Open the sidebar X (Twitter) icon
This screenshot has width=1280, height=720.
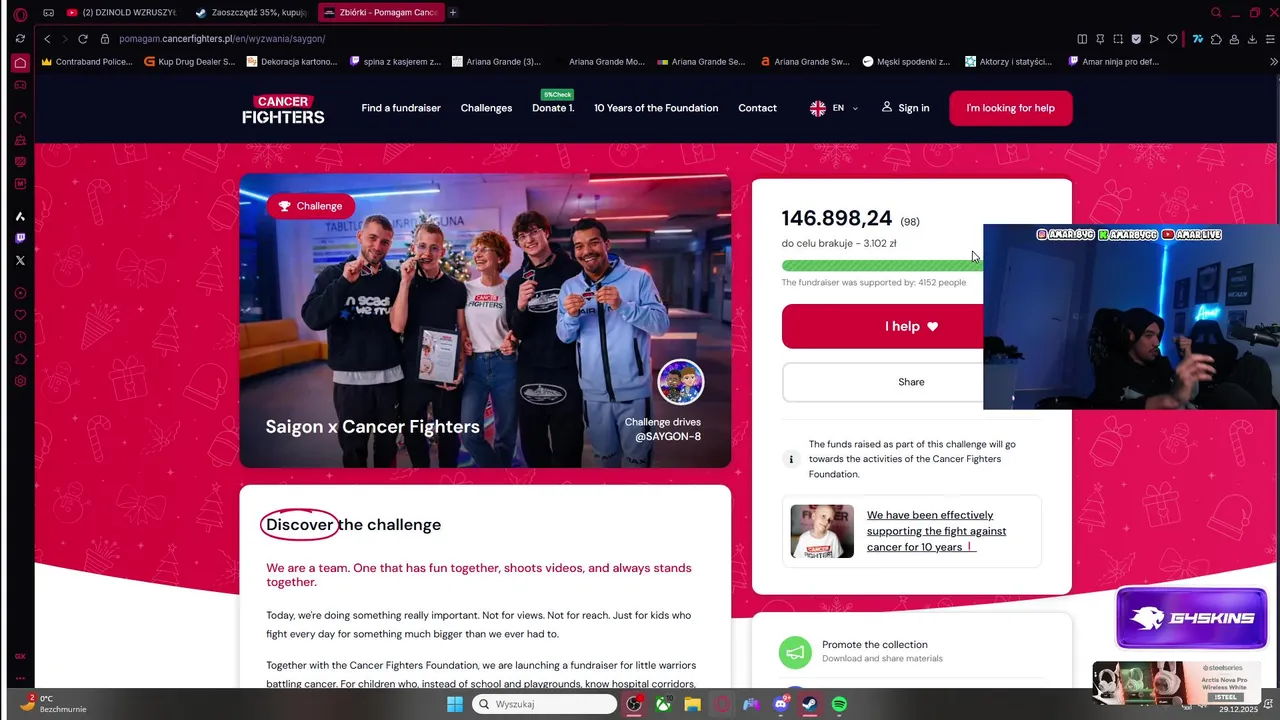(20, 260)
